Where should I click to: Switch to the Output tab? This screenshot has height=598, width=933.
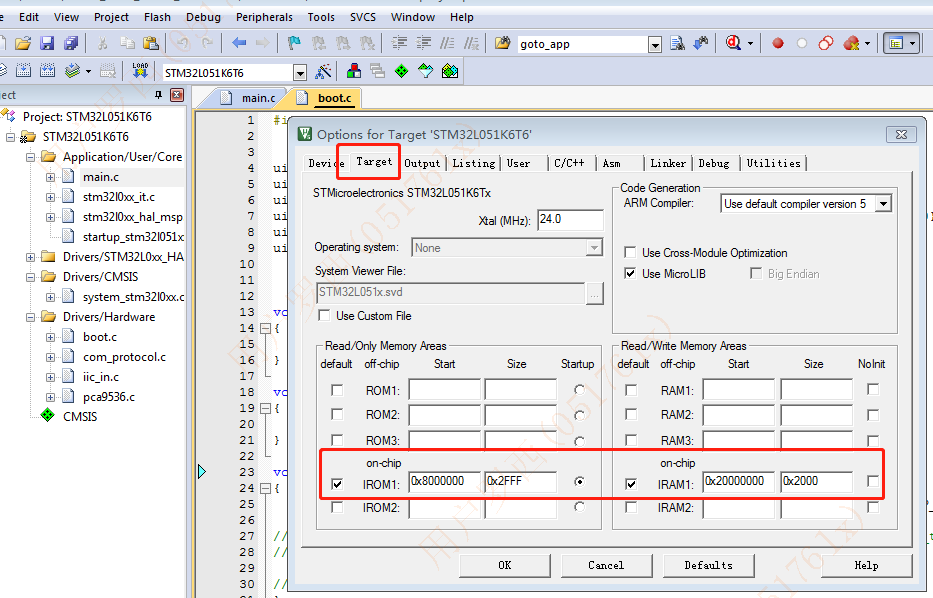[x=422, y=163]
